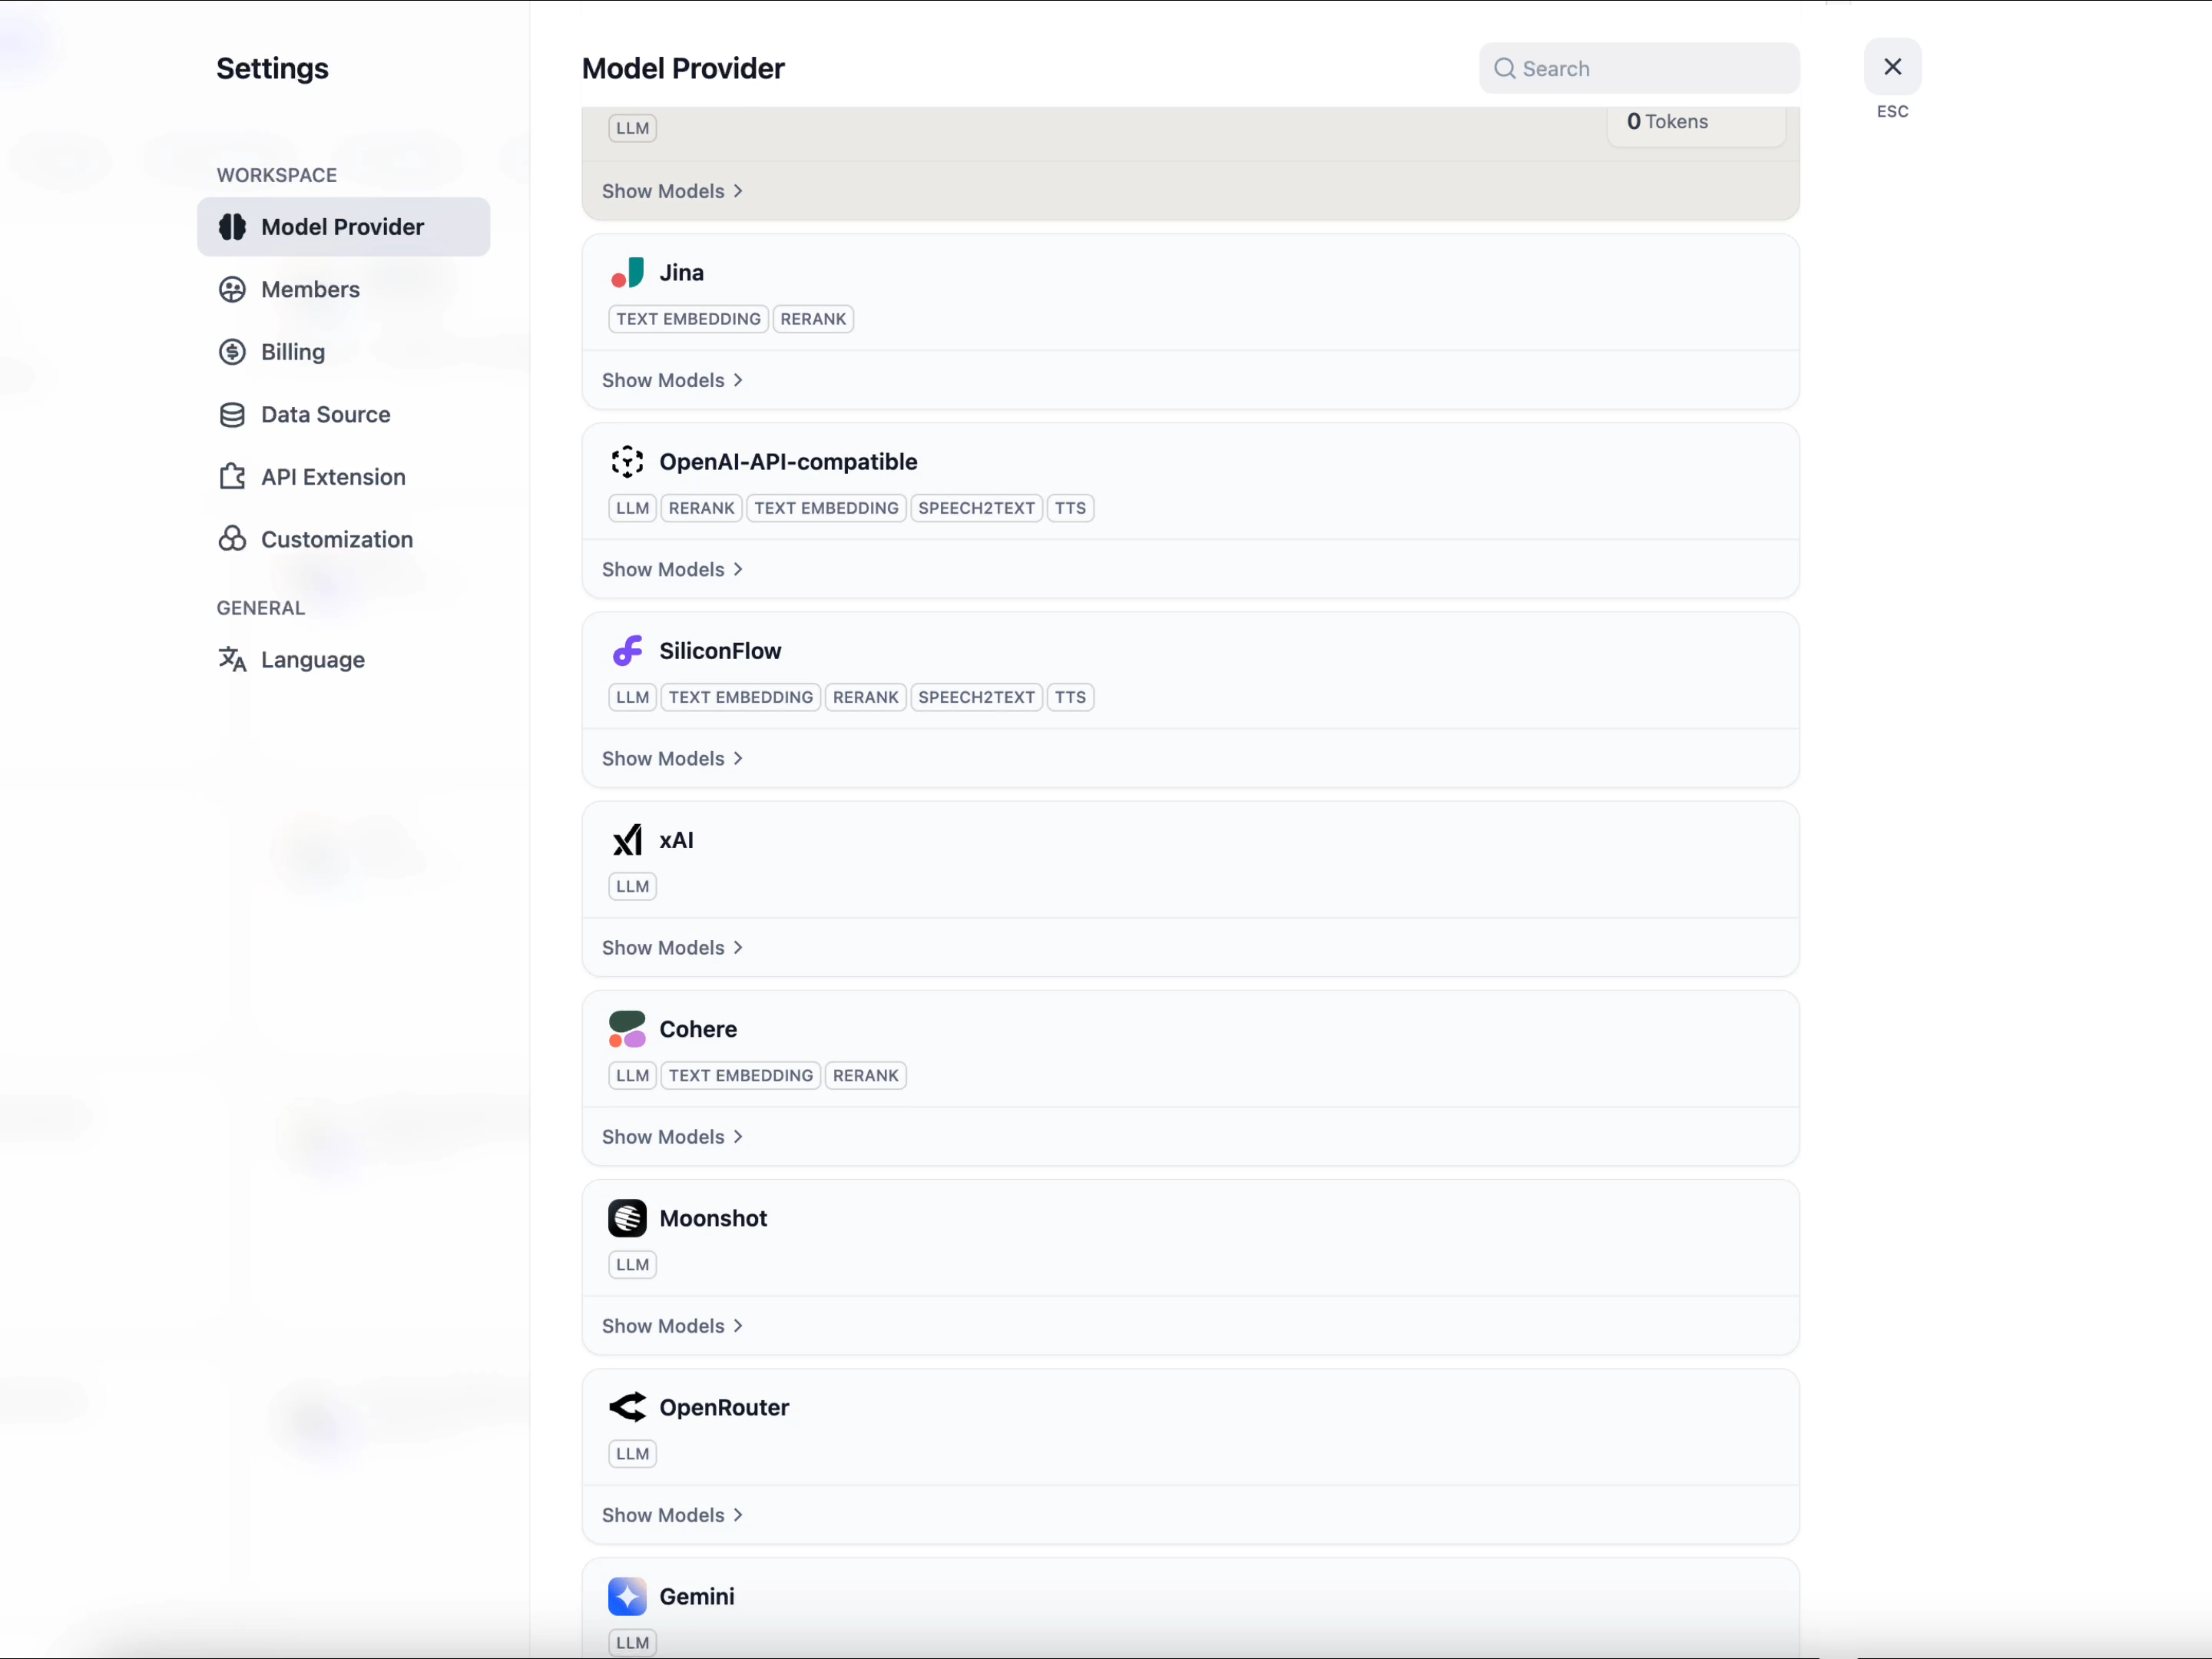Click the xAI logo icon
The image size is (2212, 1659).
click(x=627, y=840)
